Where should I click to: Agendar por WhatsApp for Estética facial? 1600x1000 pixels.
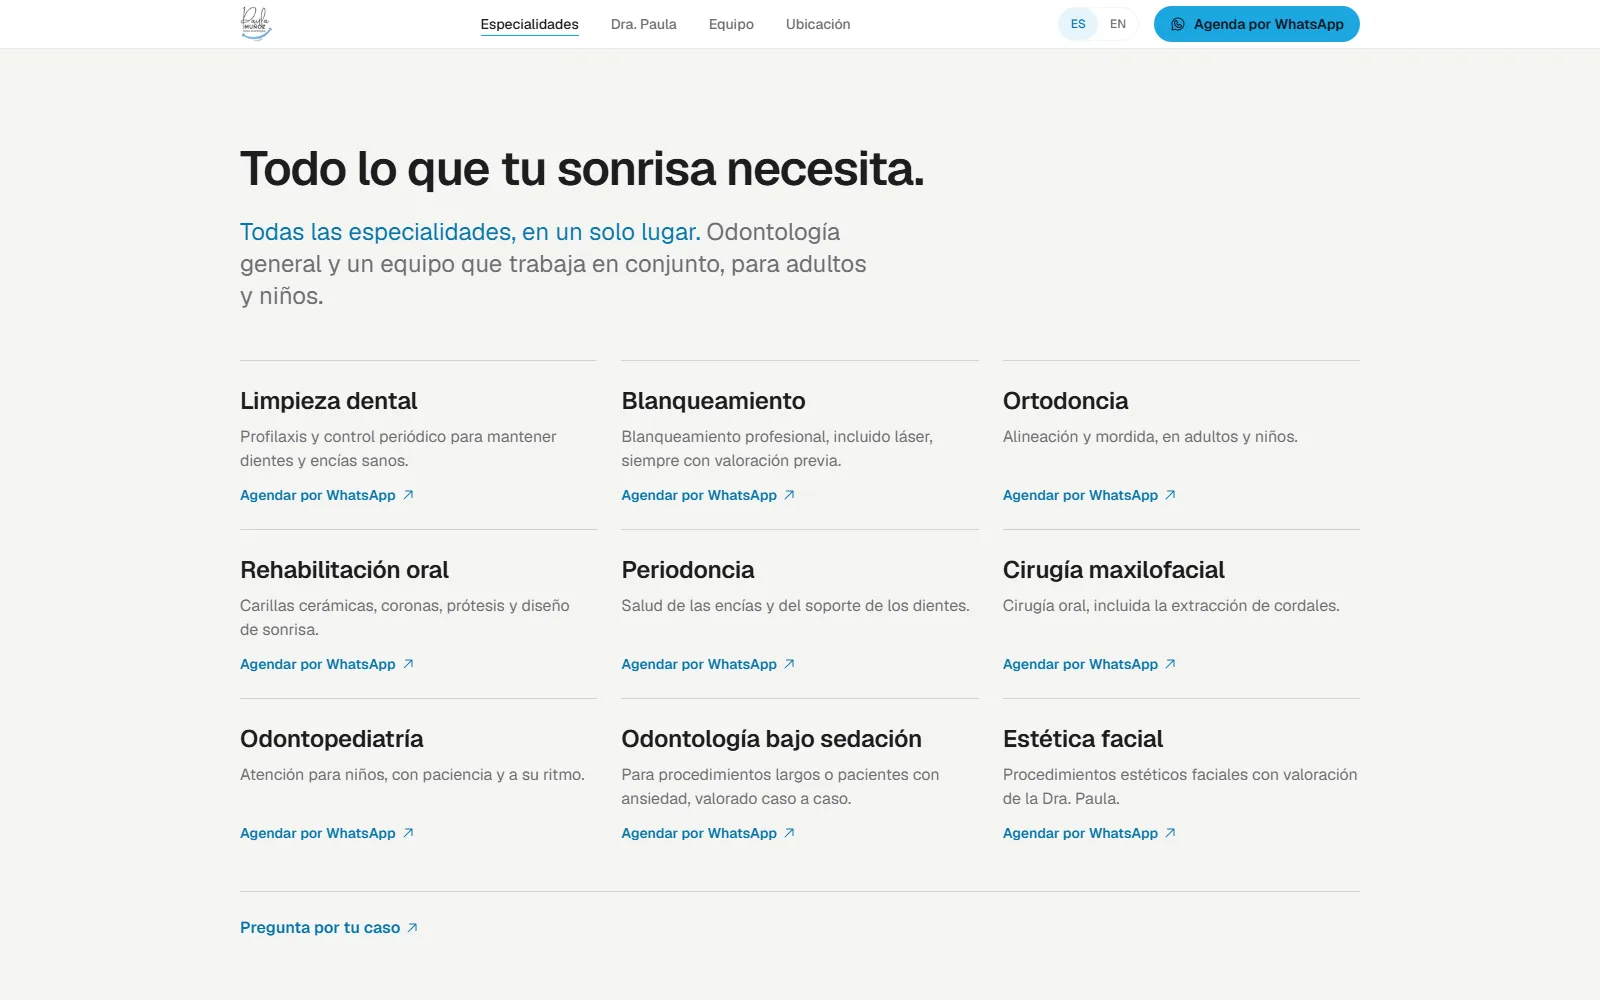(1089, 833)
